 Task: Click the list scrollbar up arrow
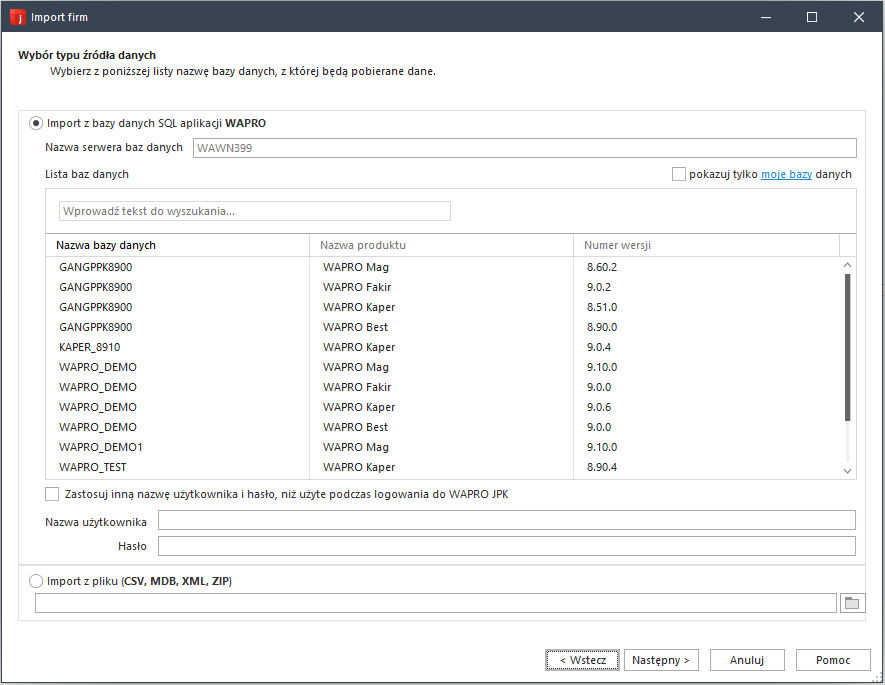[848, 266]
